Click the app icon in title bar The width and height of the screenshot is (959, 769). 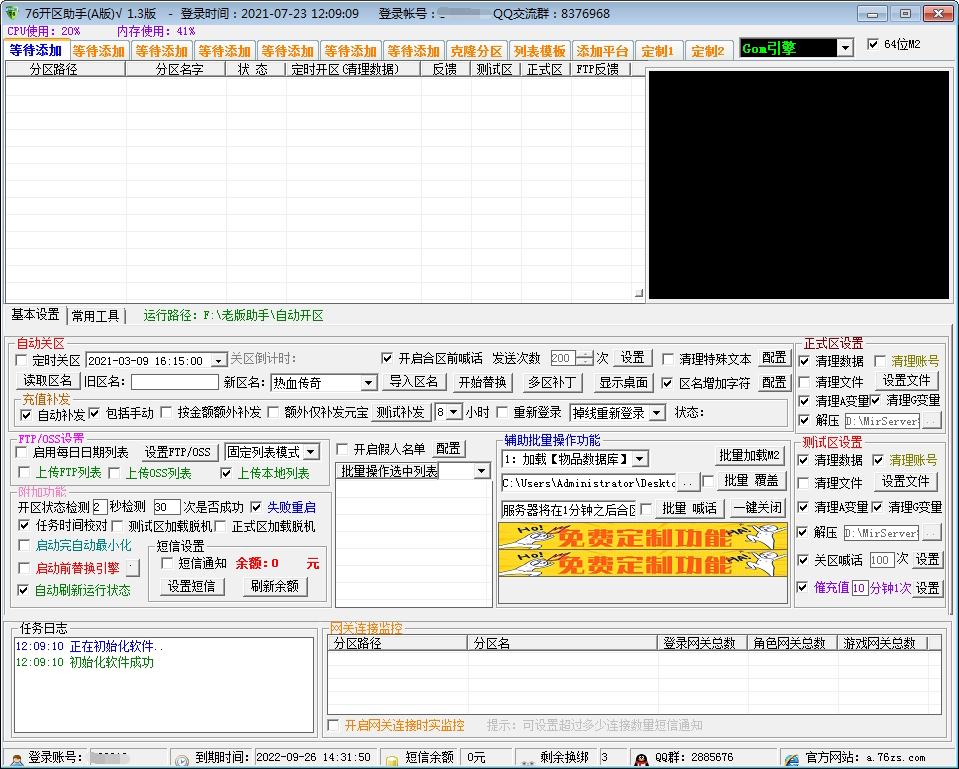click(x=12, y=13)
